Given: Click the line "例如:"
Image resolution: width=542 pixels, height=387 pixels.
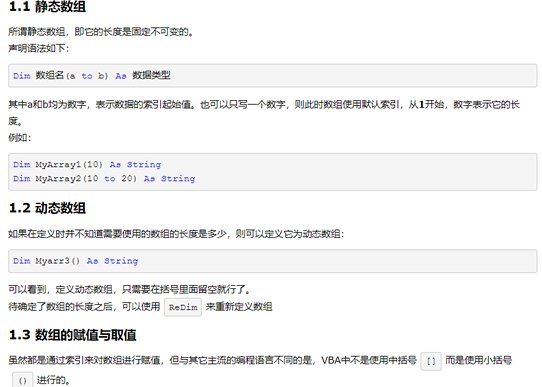Looking at the screenshot, I should coord(20,138).
